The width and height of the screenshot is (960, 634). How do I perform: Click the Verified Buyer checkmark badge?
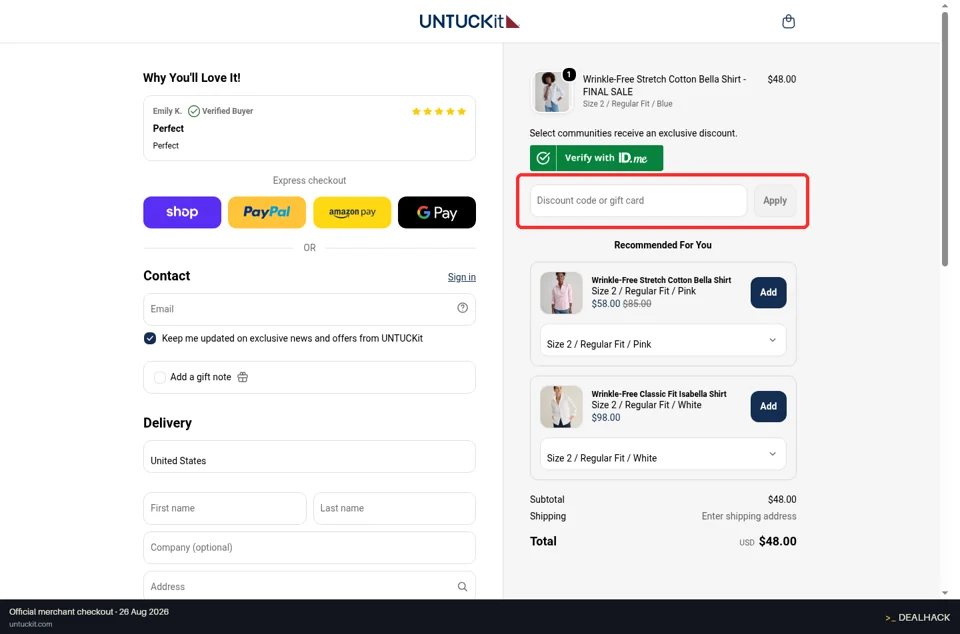coord(193,111)
